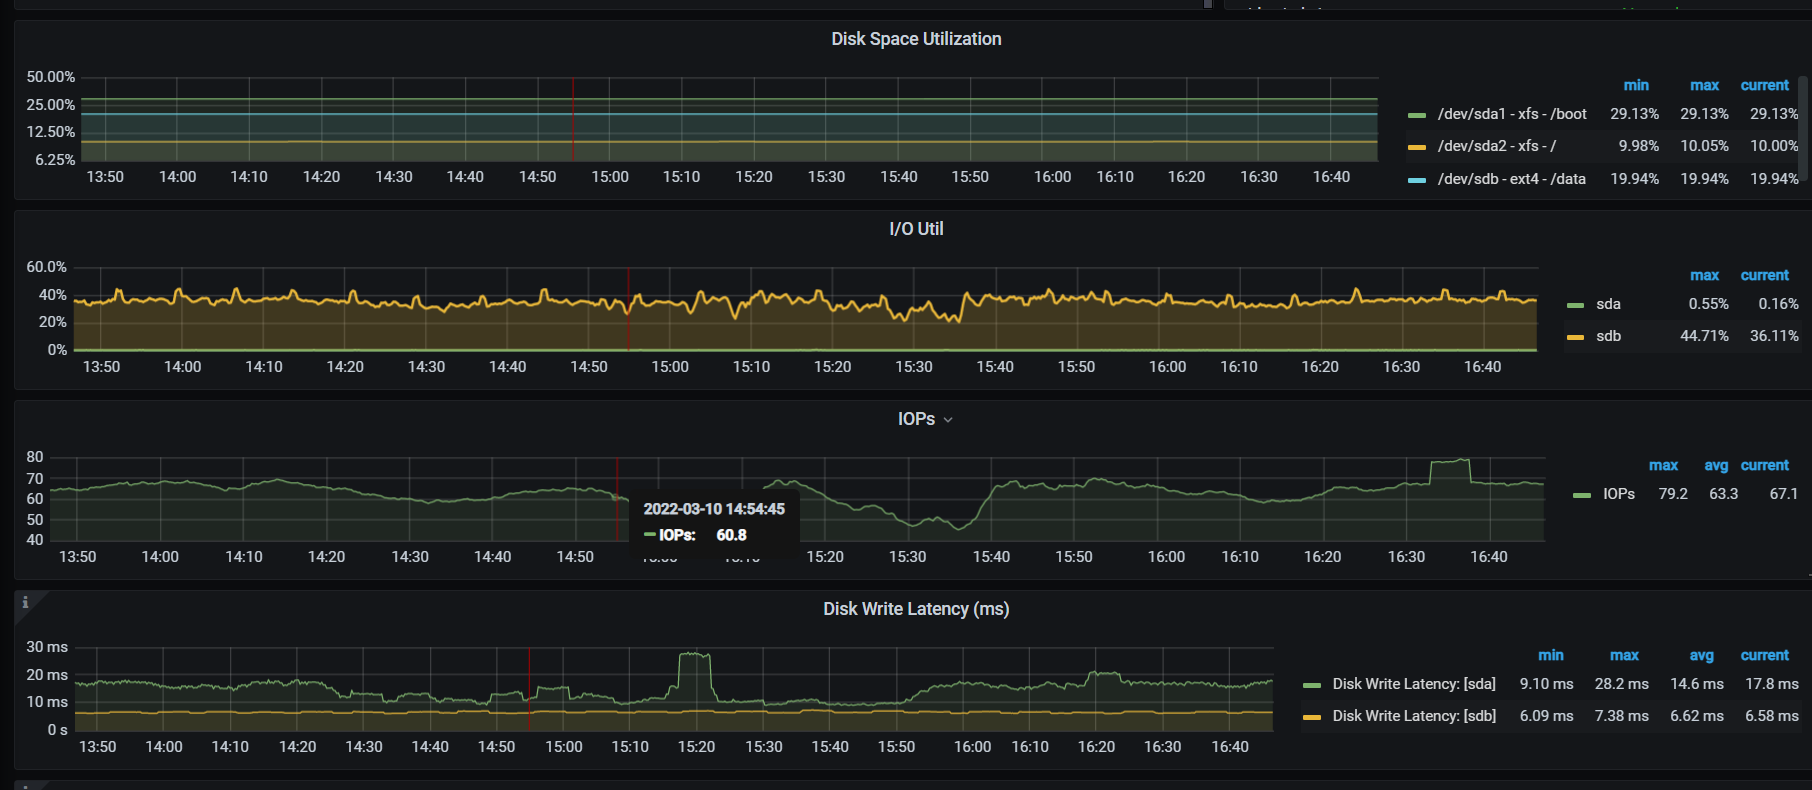Click the IOPs legend green color marker

click(1581, 495)
